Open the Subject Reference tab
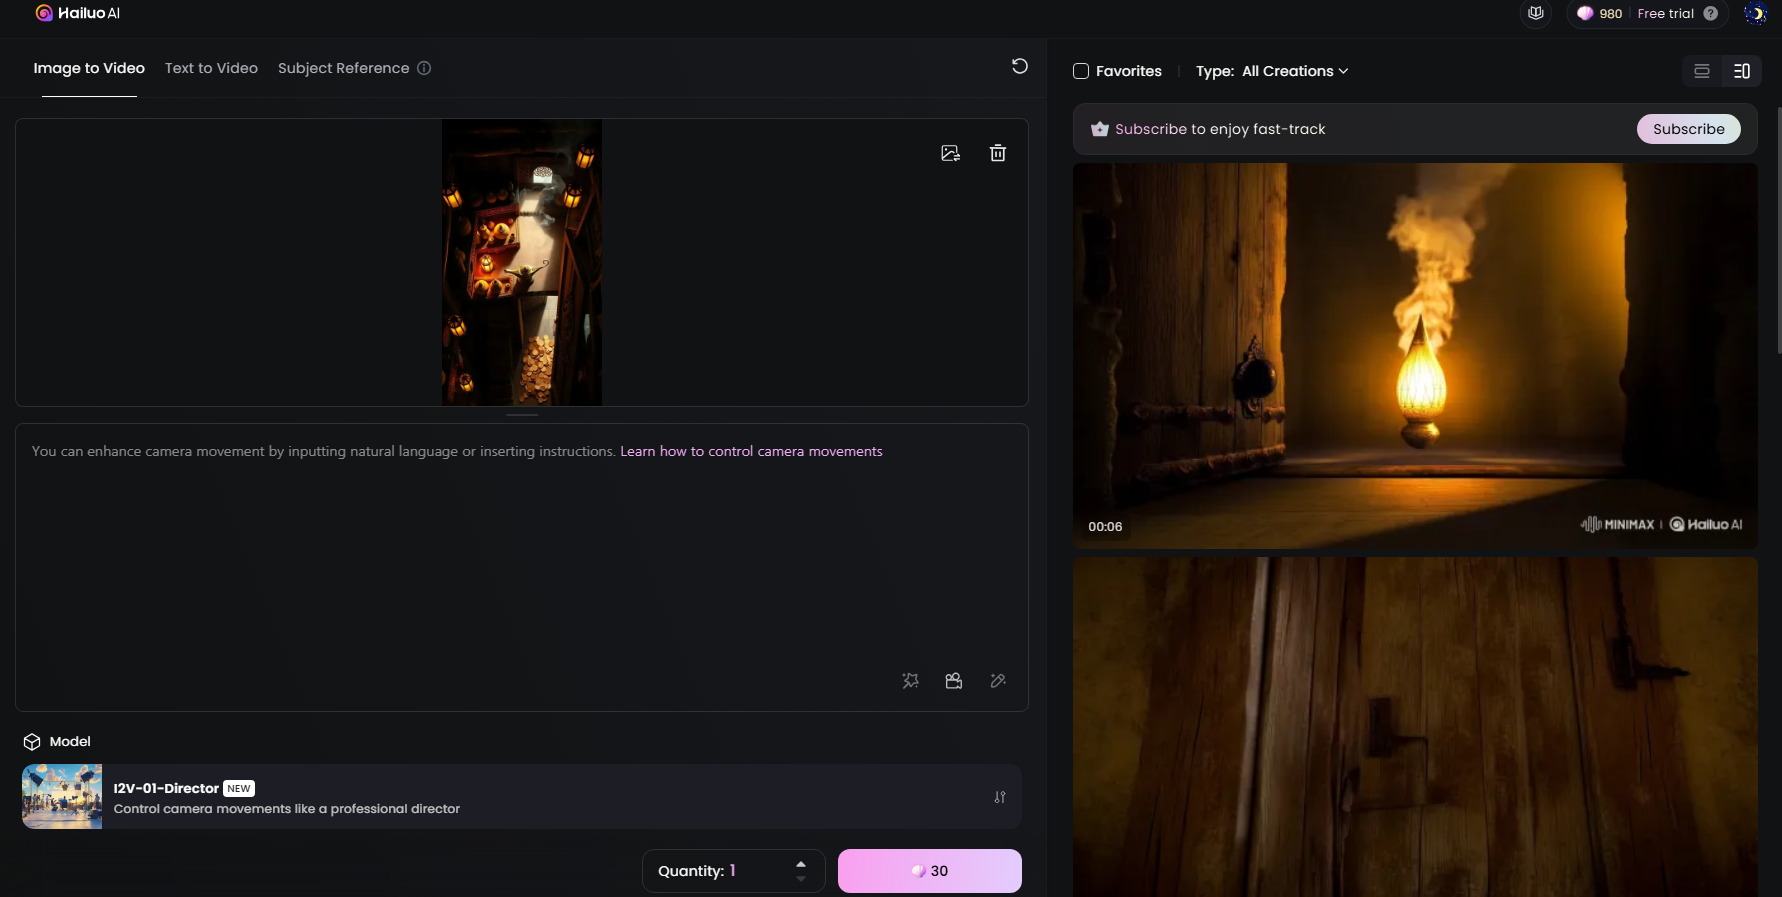This screenshot has height=897, width=1782. [343, 68]
